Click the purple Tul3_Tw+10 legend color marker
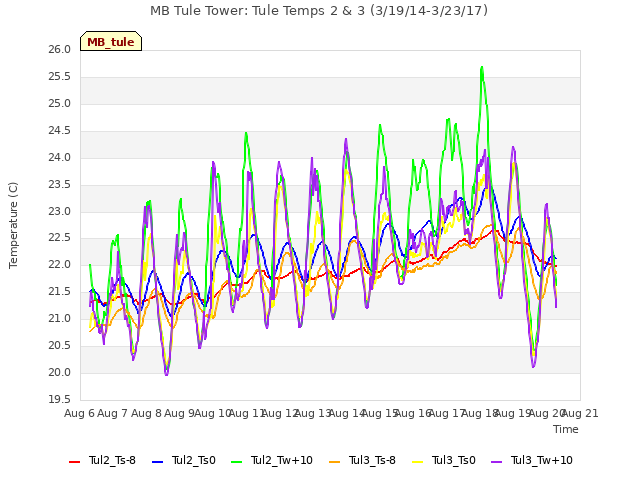 point(497,462)
